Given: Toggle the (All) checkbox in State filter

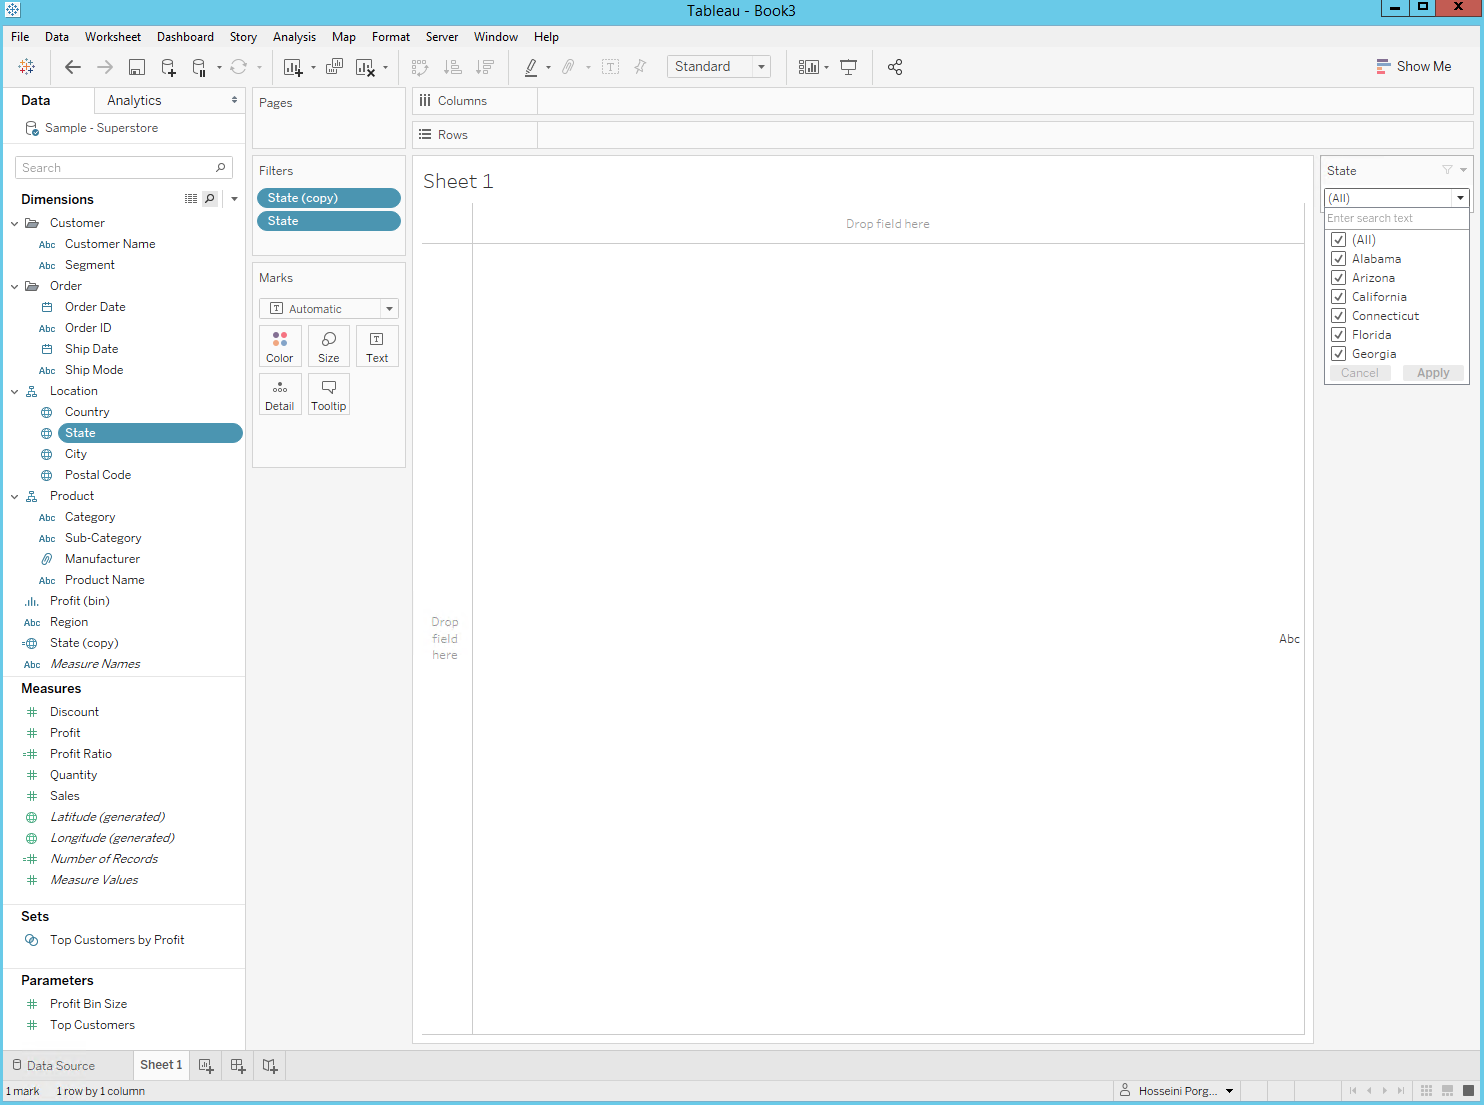Looking at the screenshot, I should (x=1338, y=240).
